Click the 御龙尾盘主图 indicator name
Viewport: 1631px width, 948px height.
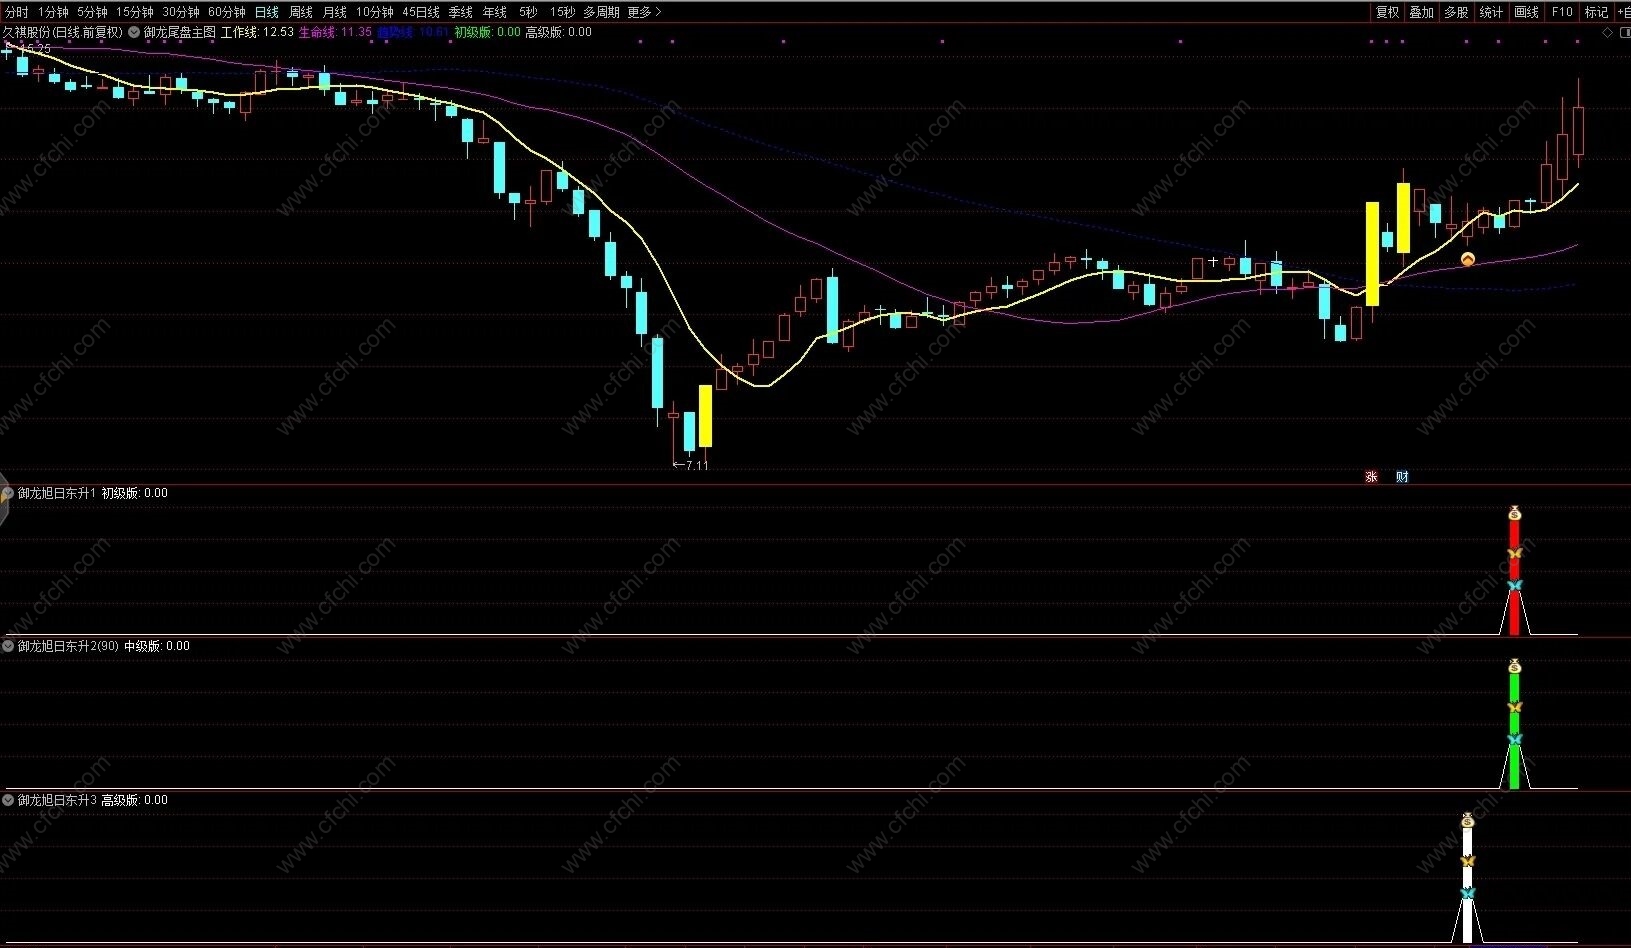(179, 32)
